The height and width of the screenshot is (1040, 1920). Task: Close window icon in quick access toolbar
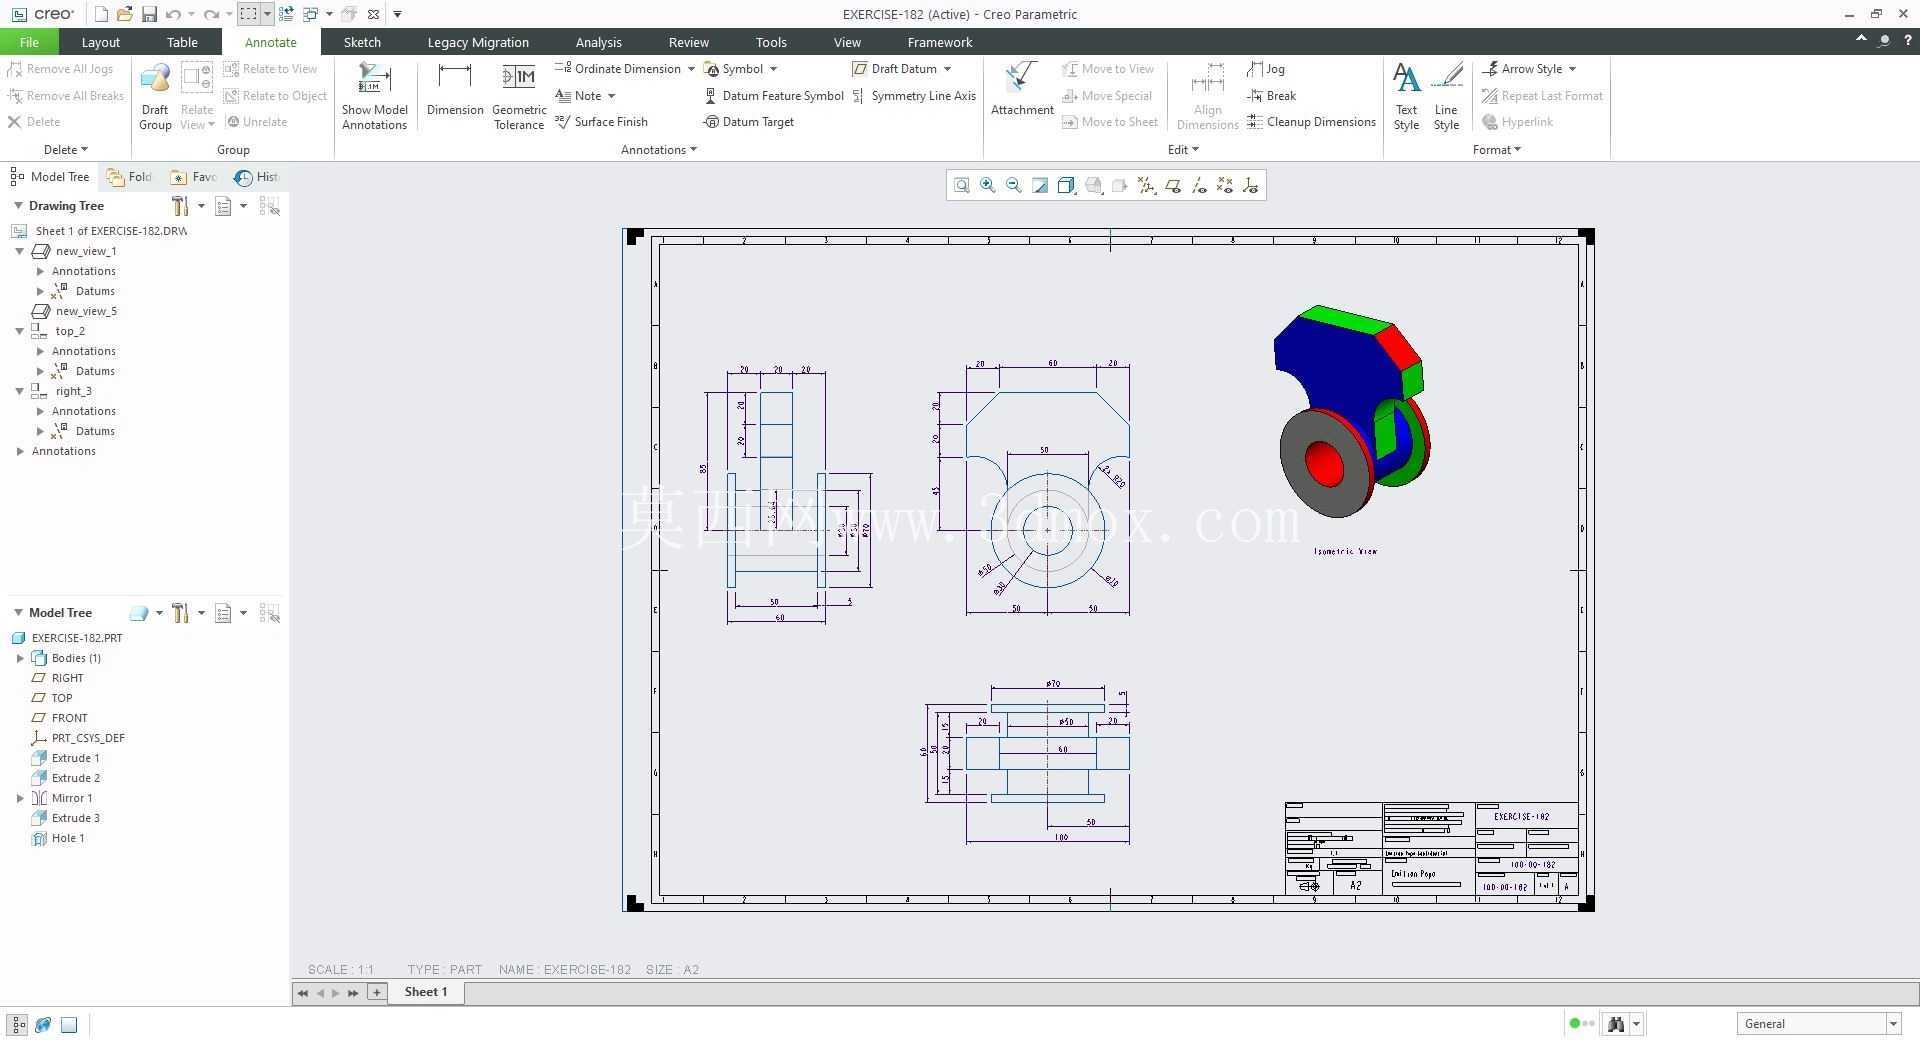373,14
